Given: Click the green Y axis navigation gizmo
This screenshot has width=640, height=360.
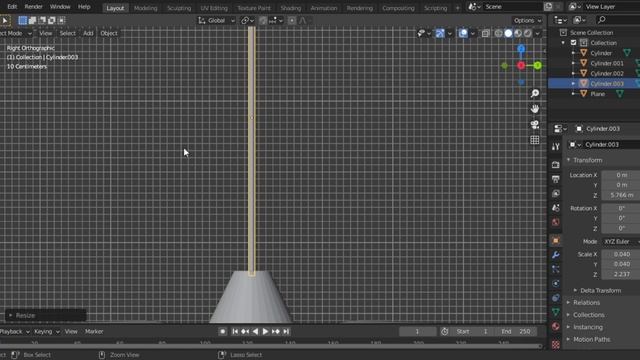Looking at the screenshot, I should [538, 65].
